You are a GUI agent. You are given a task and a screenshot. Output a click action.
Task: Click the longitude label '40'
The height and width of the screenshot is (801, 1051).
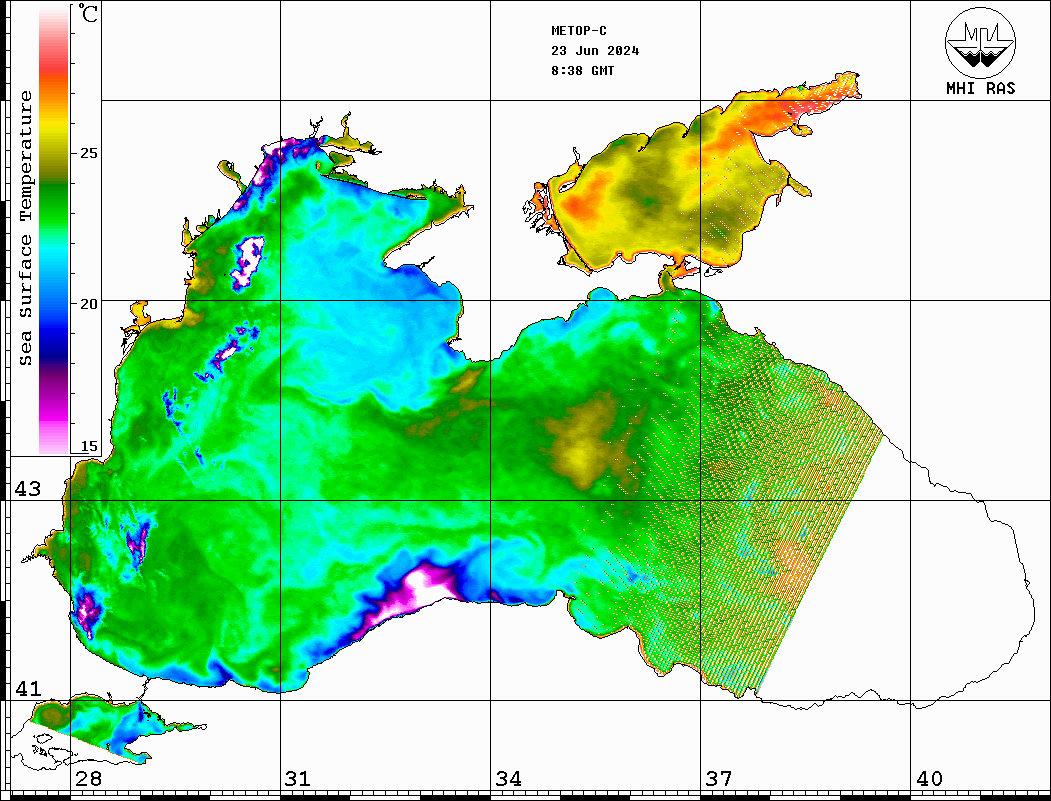(929, 779)
